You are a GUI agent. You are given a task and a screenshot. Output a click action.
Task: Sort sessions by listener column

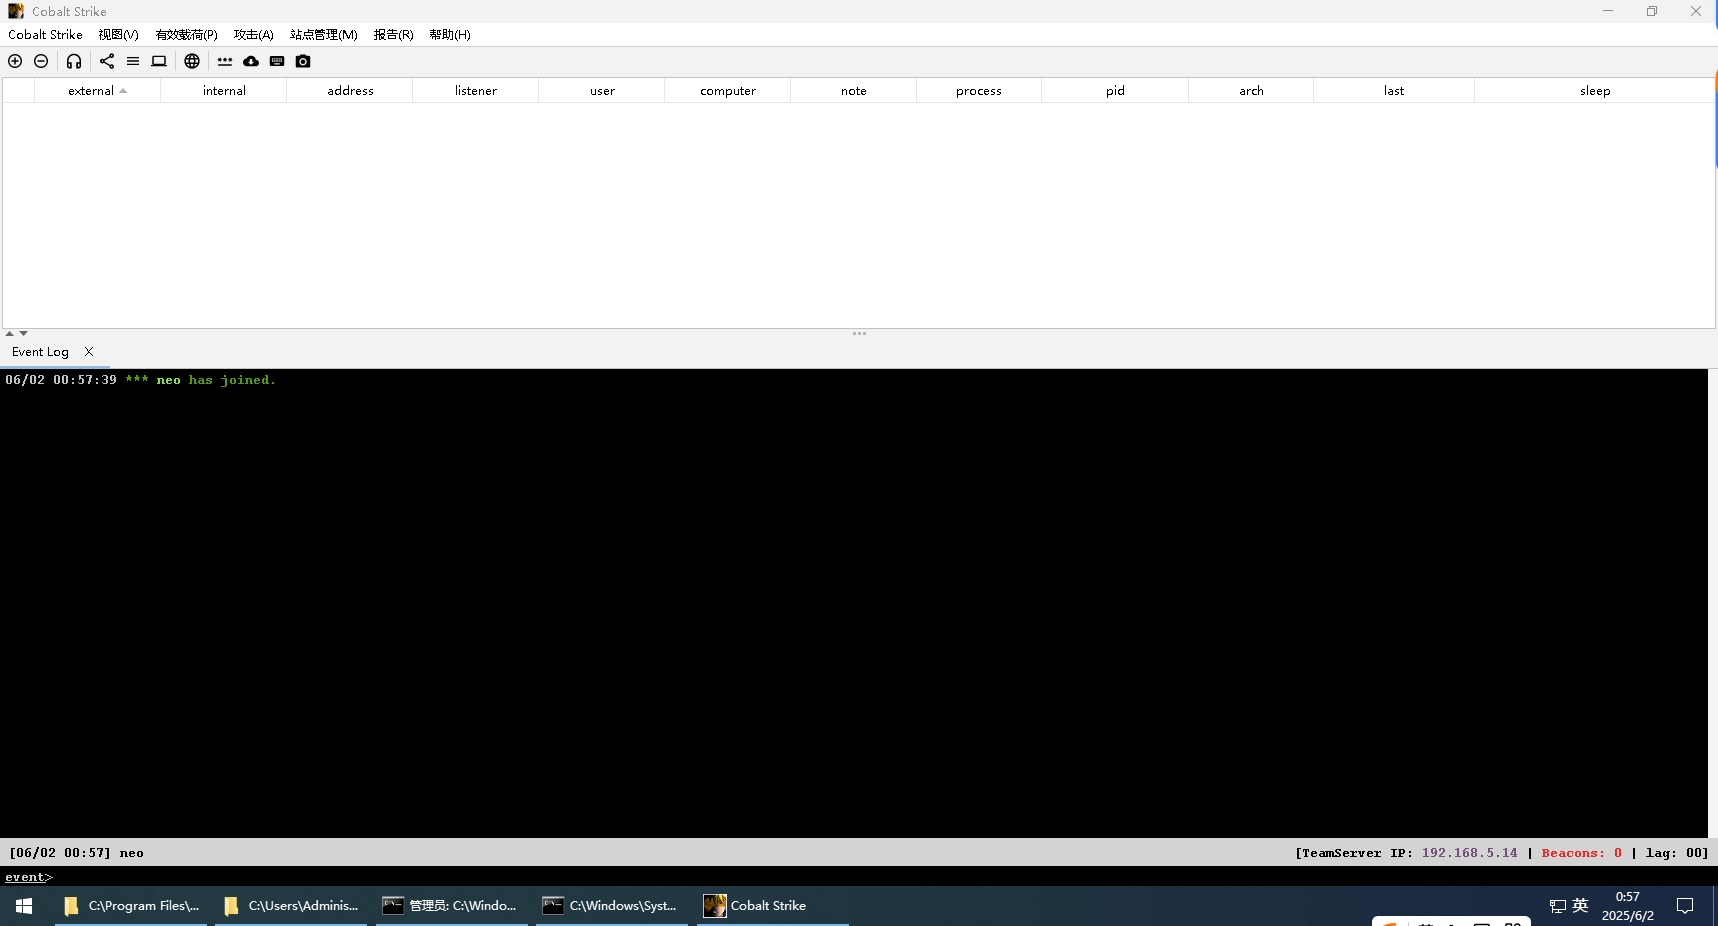point(476,90)
